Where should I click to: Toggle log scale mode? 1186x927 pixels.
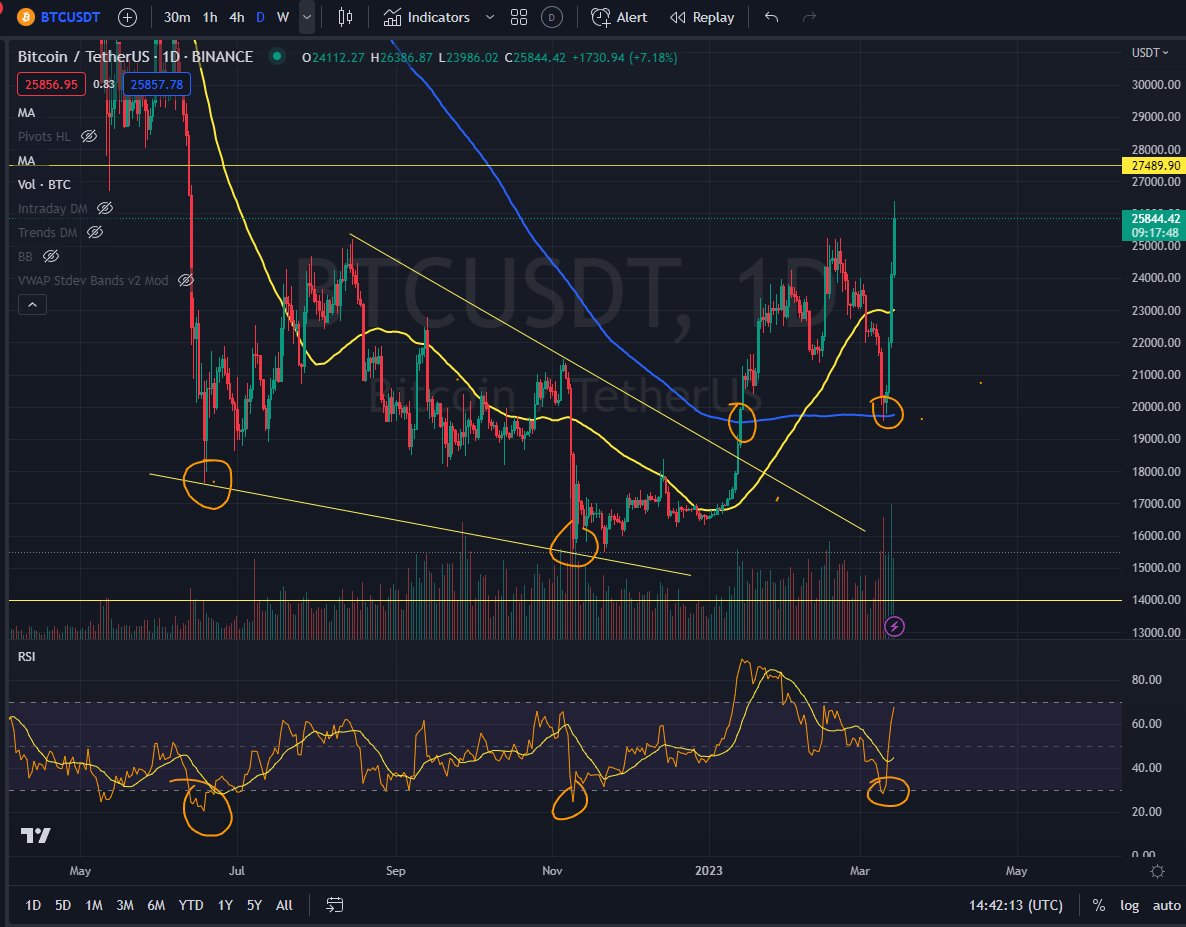coord(1129,905)
